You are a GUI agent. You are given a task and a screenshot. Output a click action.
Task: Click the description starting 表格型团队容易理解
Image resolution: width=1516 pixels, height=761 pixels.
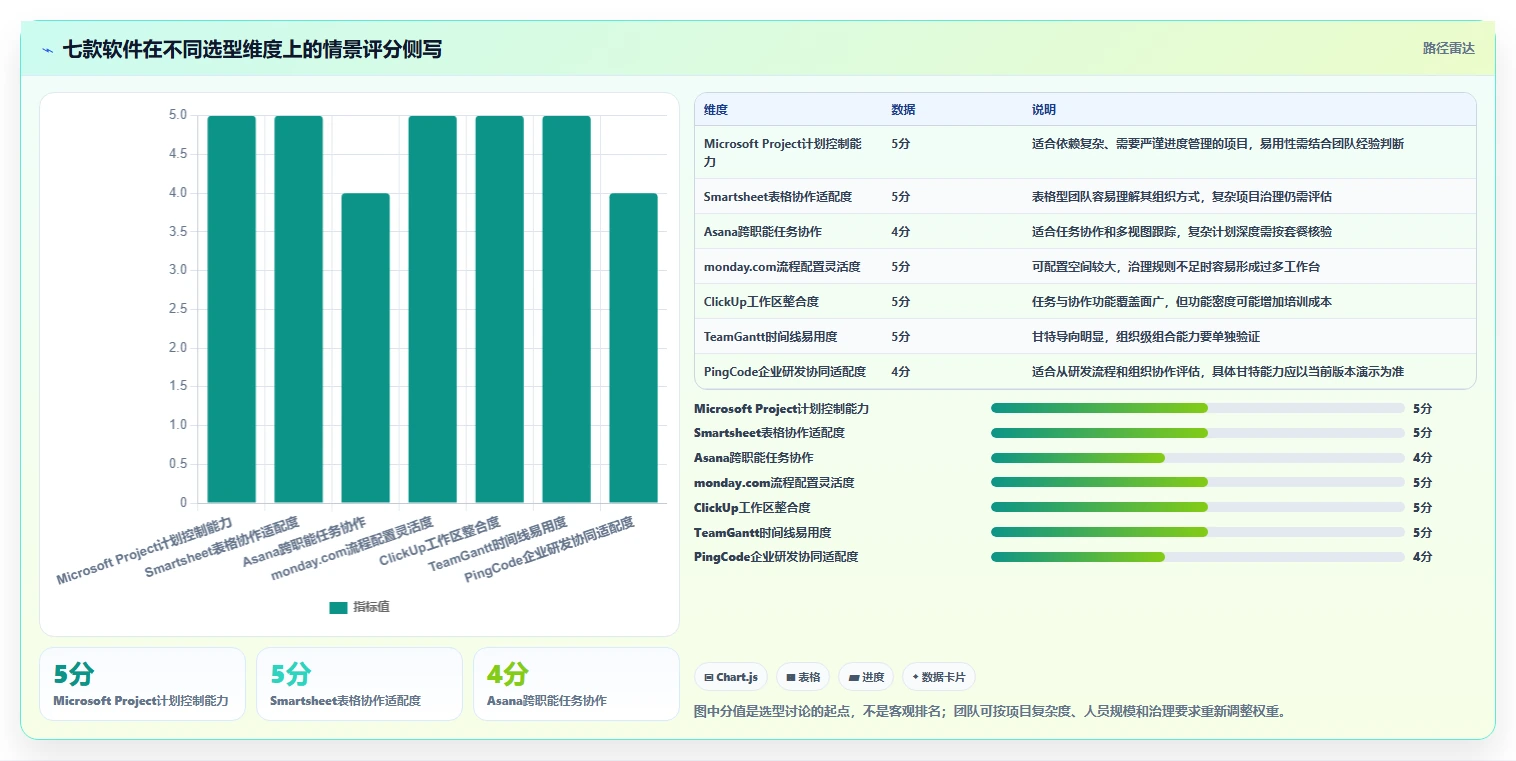(1182, 197)
